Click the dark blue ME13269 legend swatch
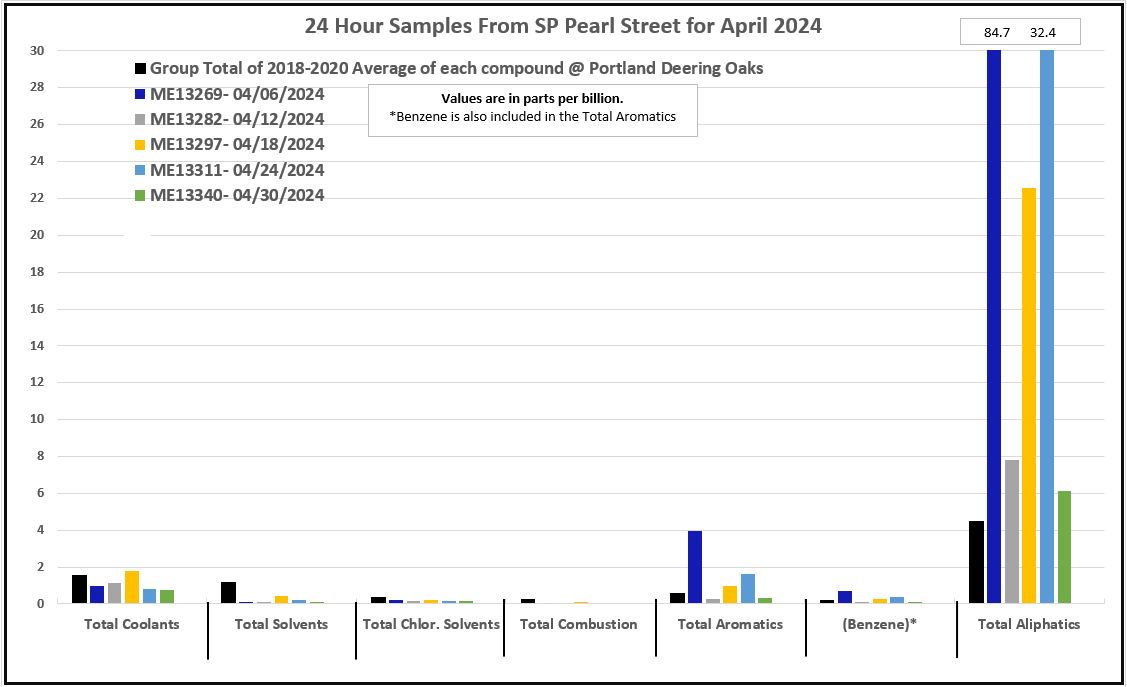 (141, 95)
